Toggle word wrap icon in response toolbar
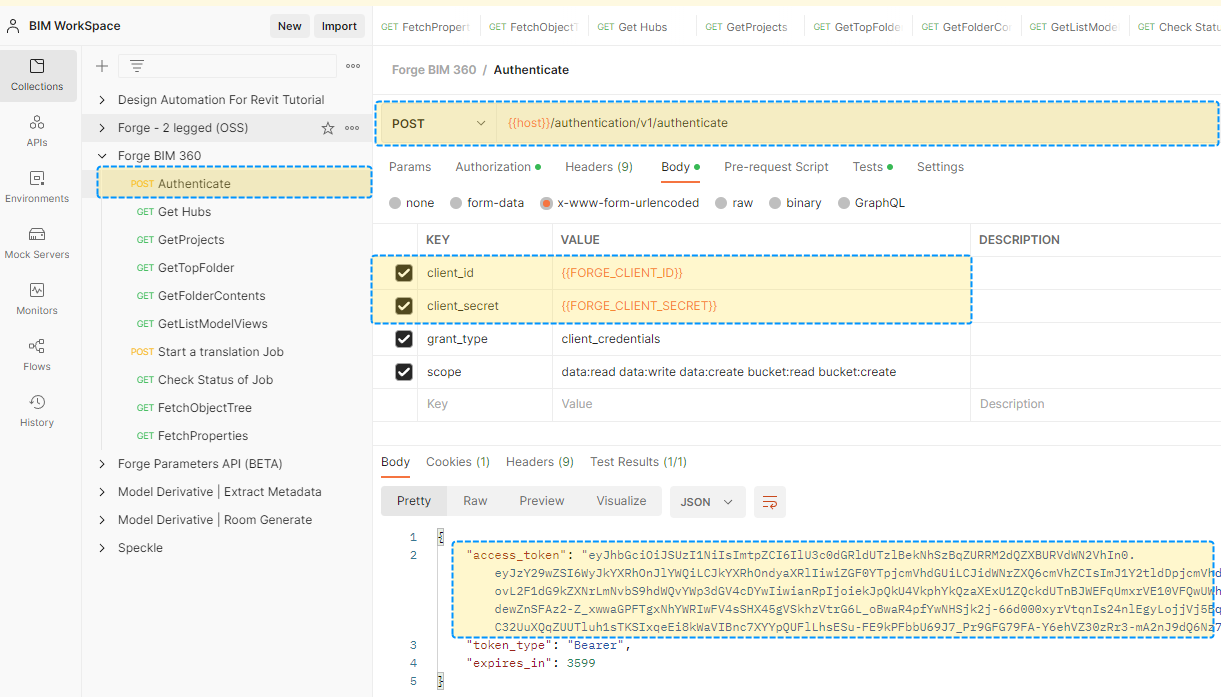 click(x=770, y=502)
